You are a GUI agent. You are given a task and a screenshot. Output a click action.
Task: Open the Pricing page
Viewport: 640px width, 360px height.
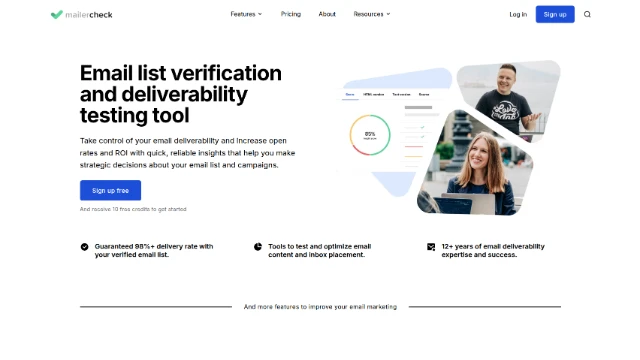(291, 14)
